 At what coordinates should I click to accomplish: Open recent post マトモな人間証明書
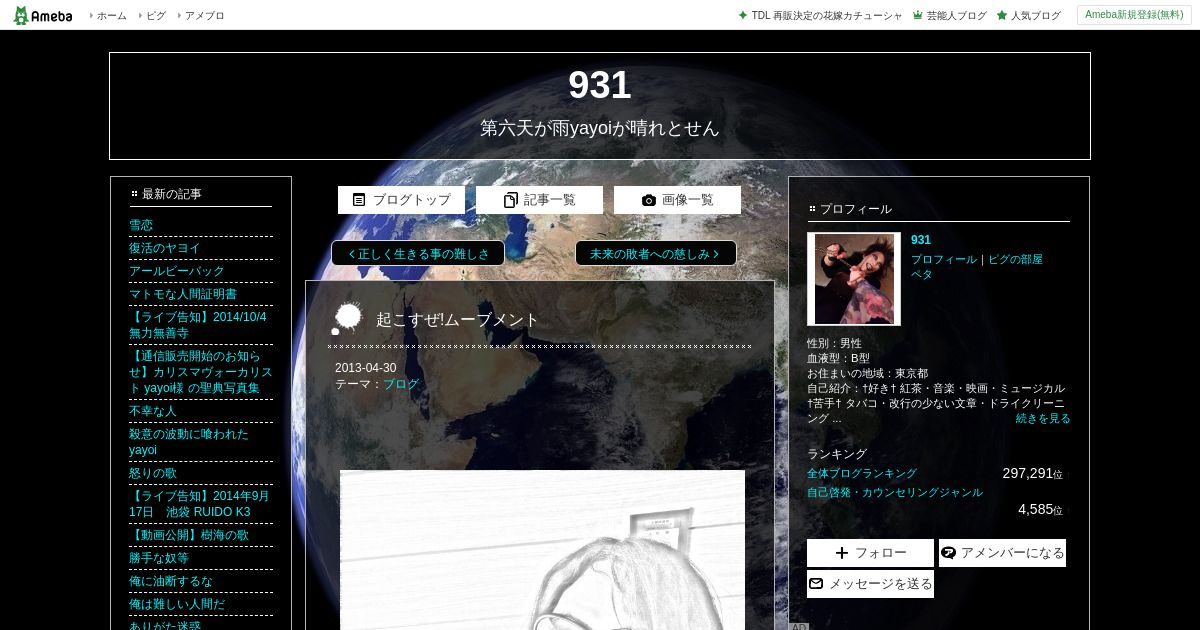coord(183,294)
